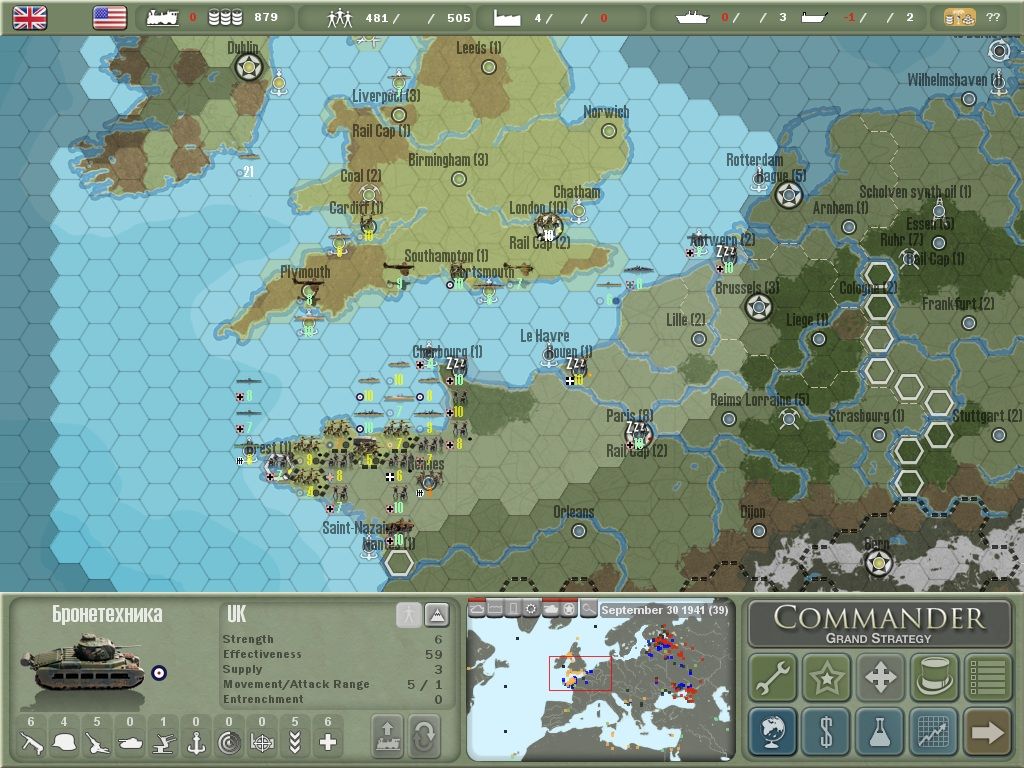Click the globe icon button
The height and width of the screenshot is (768, 1024).
(773, 732)
